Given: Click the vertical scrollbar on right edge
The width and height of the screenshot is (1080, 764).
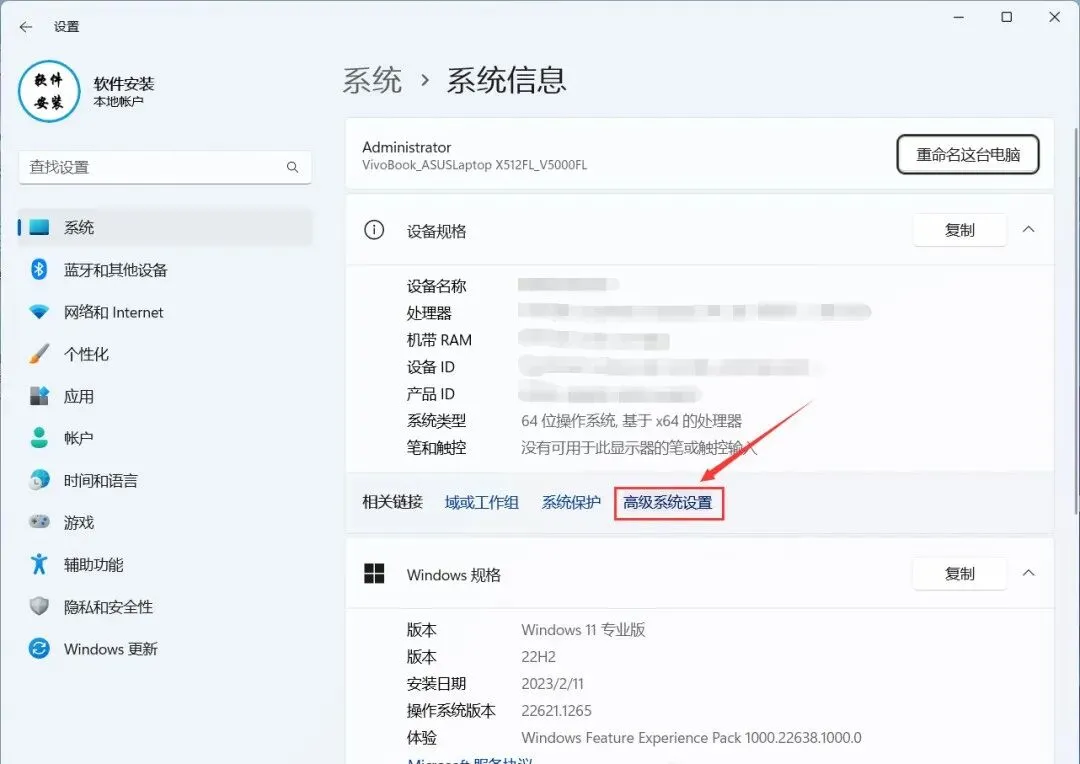Looking at the screenshot, I should 1075,320.
